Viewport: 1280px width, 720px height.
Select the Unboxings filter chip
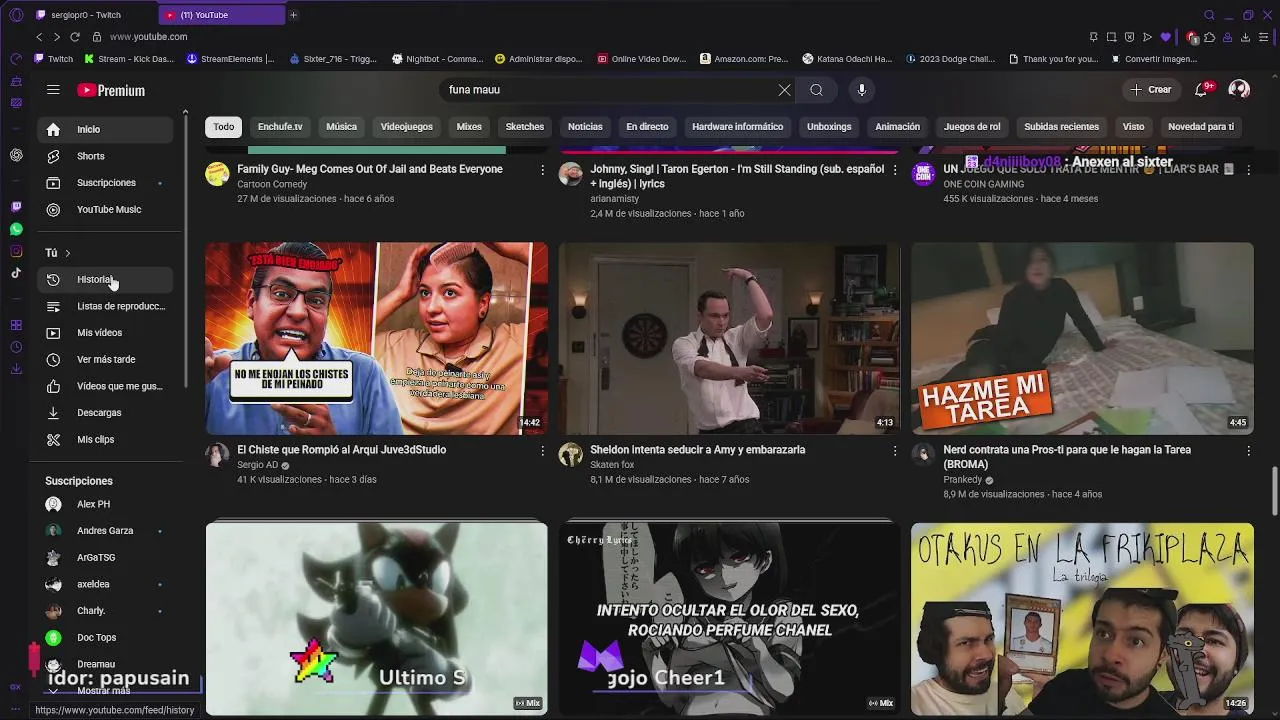pos(829,127)
